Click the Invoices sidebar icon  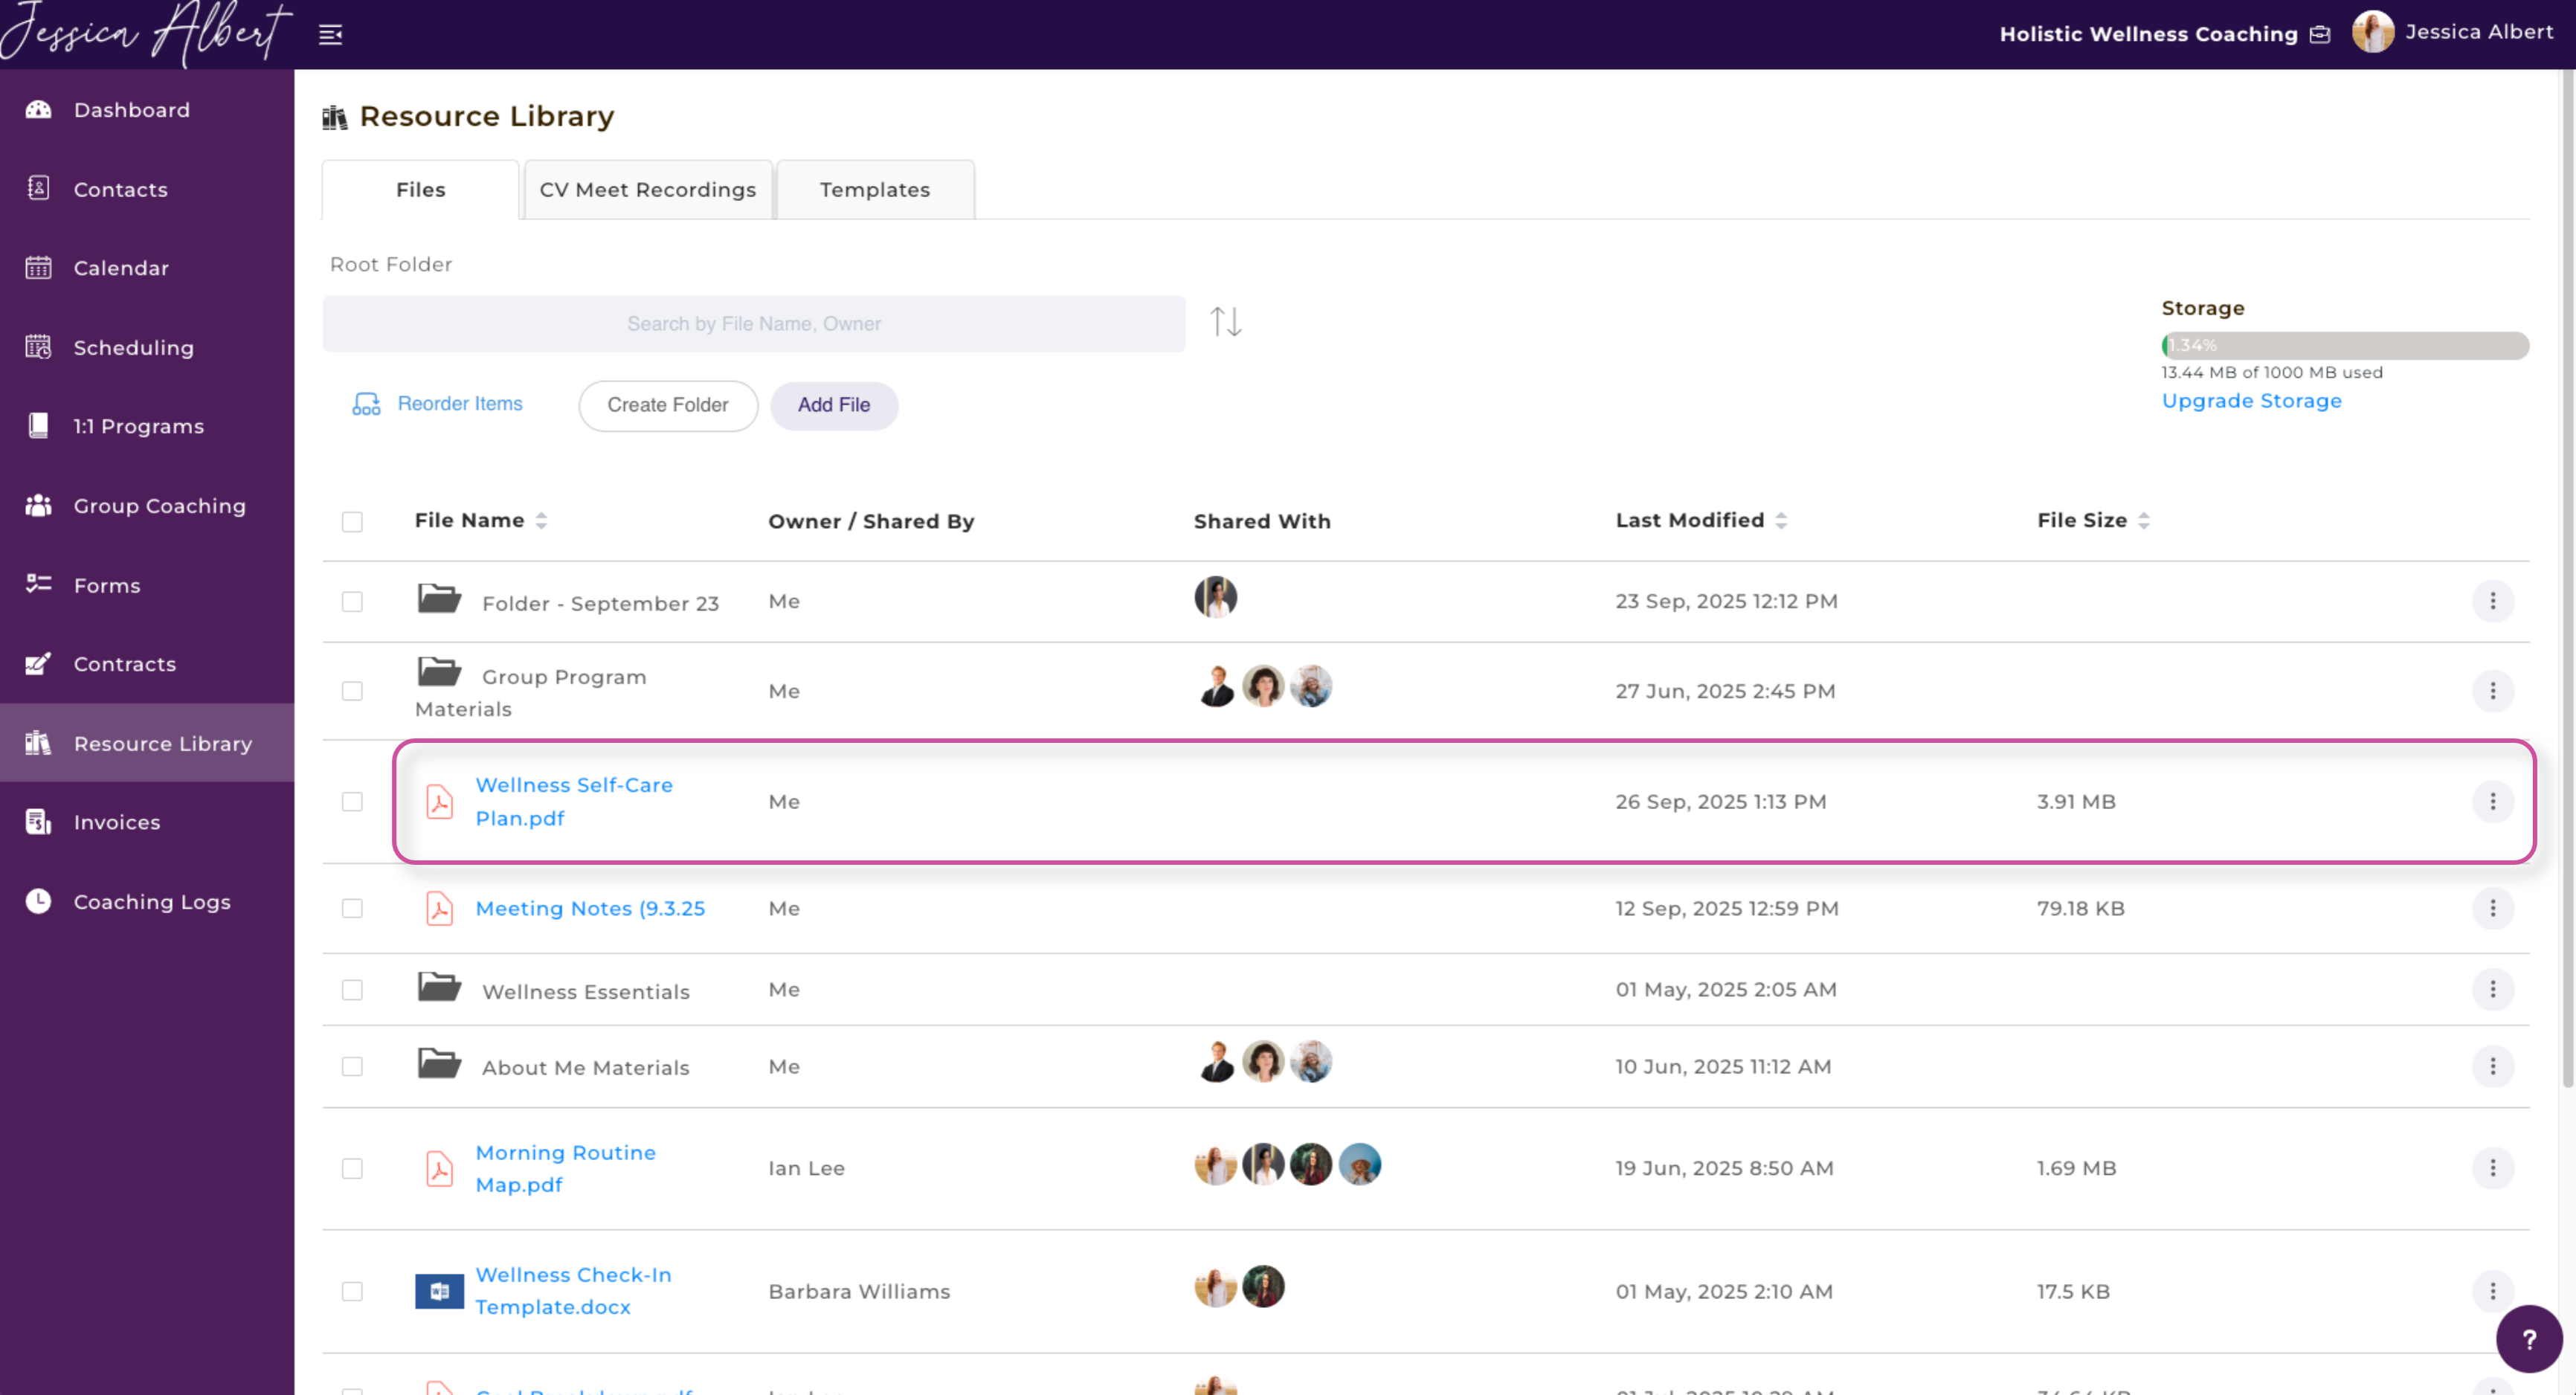(x=38, y=822)
